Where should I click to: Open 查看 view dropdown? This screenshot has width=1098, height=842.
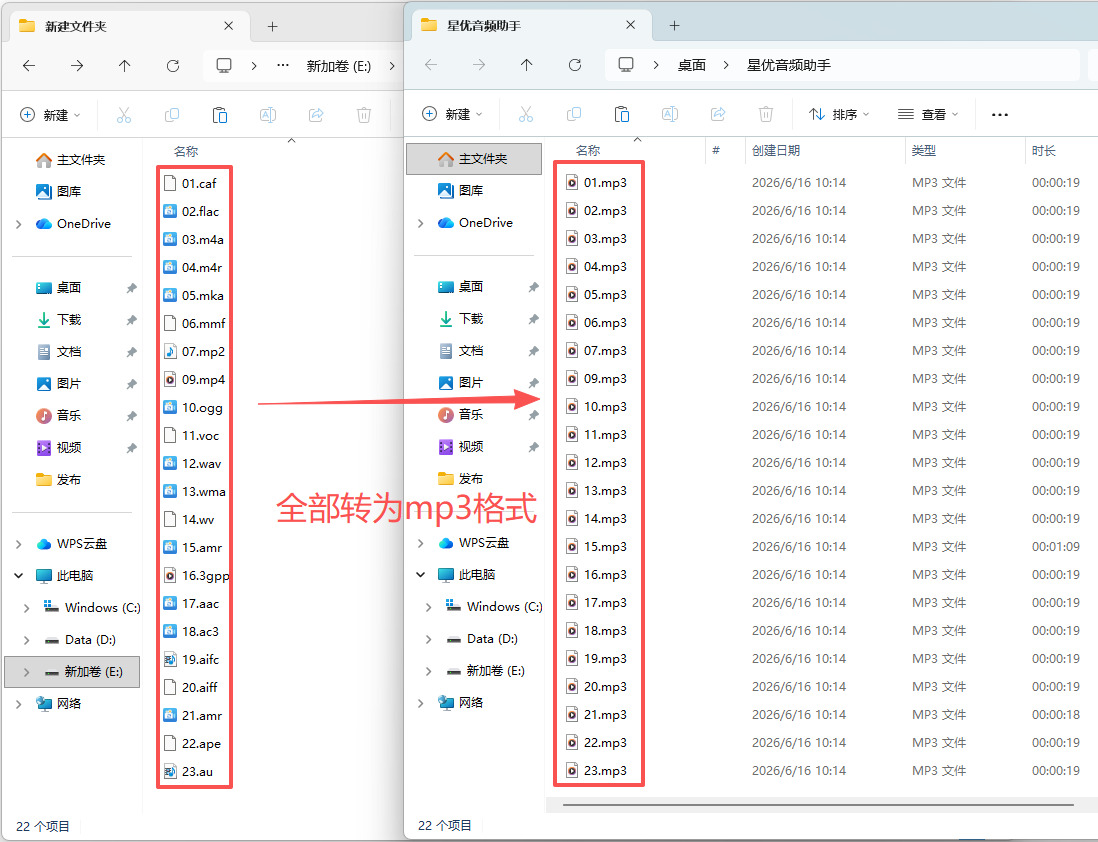click(928, 114)
